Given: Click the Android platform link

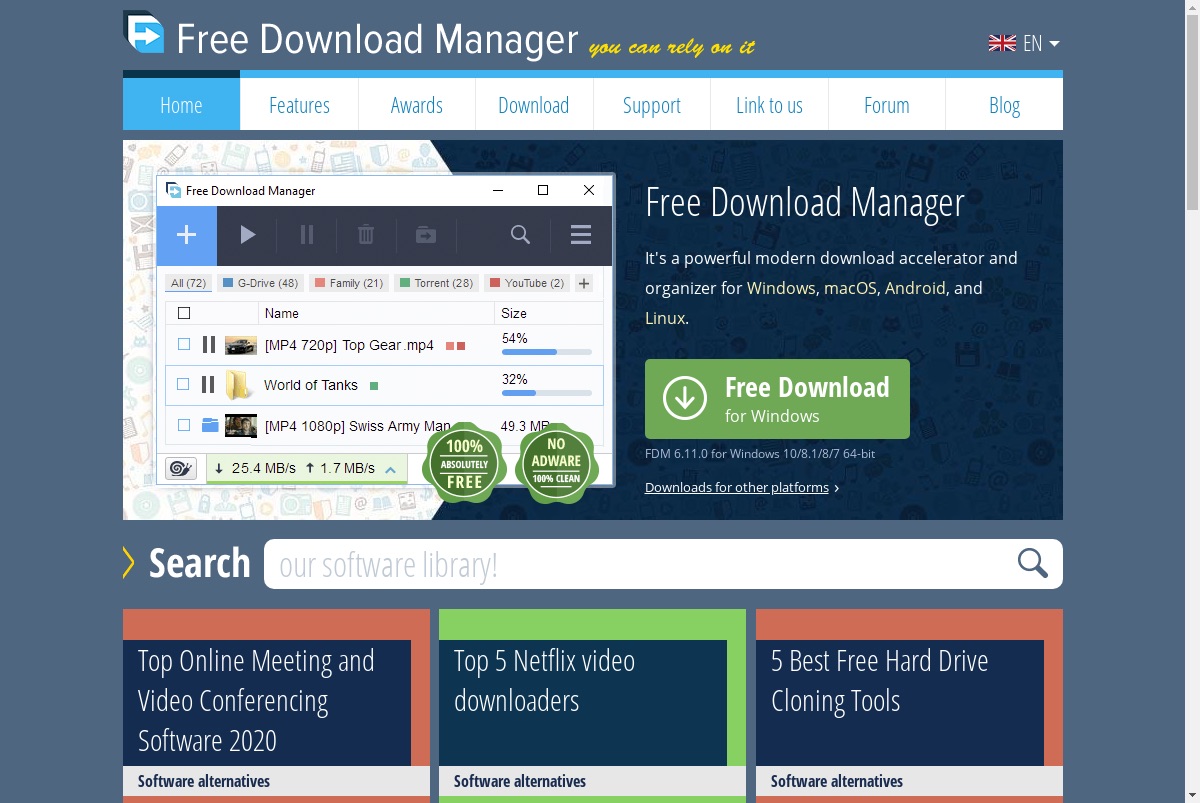Looking at the screenshot, I should (915, 288).
